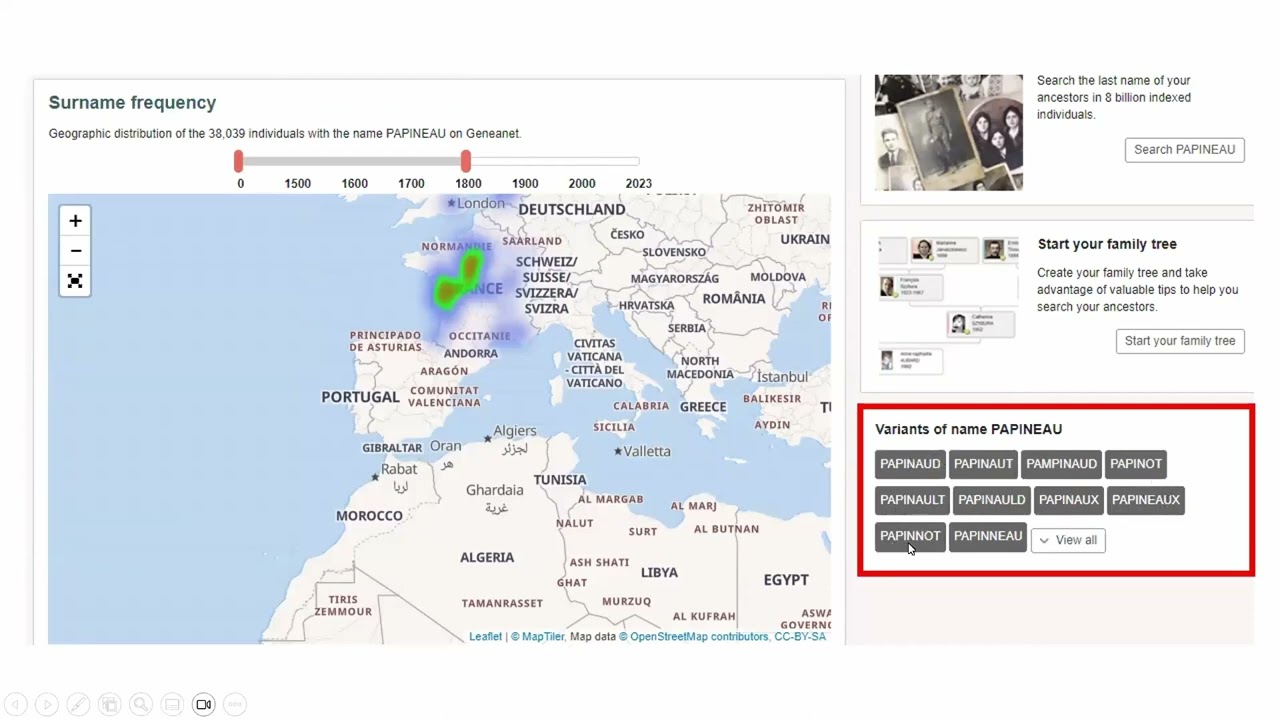Viewport: 1280px width, 720px height.
Task: Click the PAPINEAUX variant tag
Action: click(1146, 500)
